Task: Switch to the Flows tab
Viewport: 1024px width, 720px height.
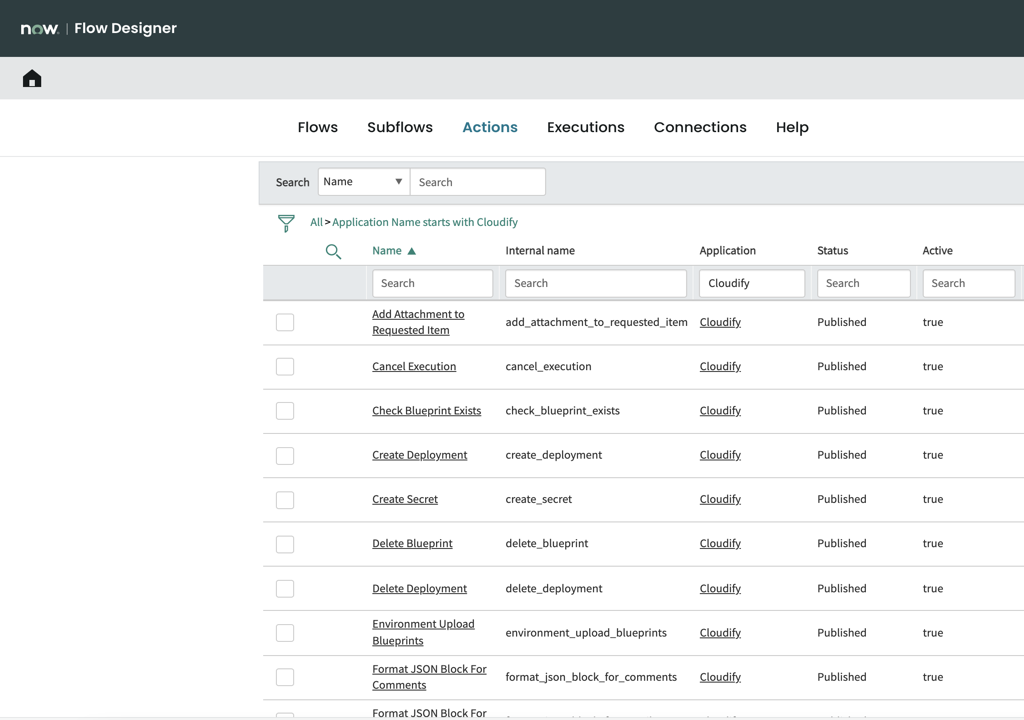Action: click(317, 127)
